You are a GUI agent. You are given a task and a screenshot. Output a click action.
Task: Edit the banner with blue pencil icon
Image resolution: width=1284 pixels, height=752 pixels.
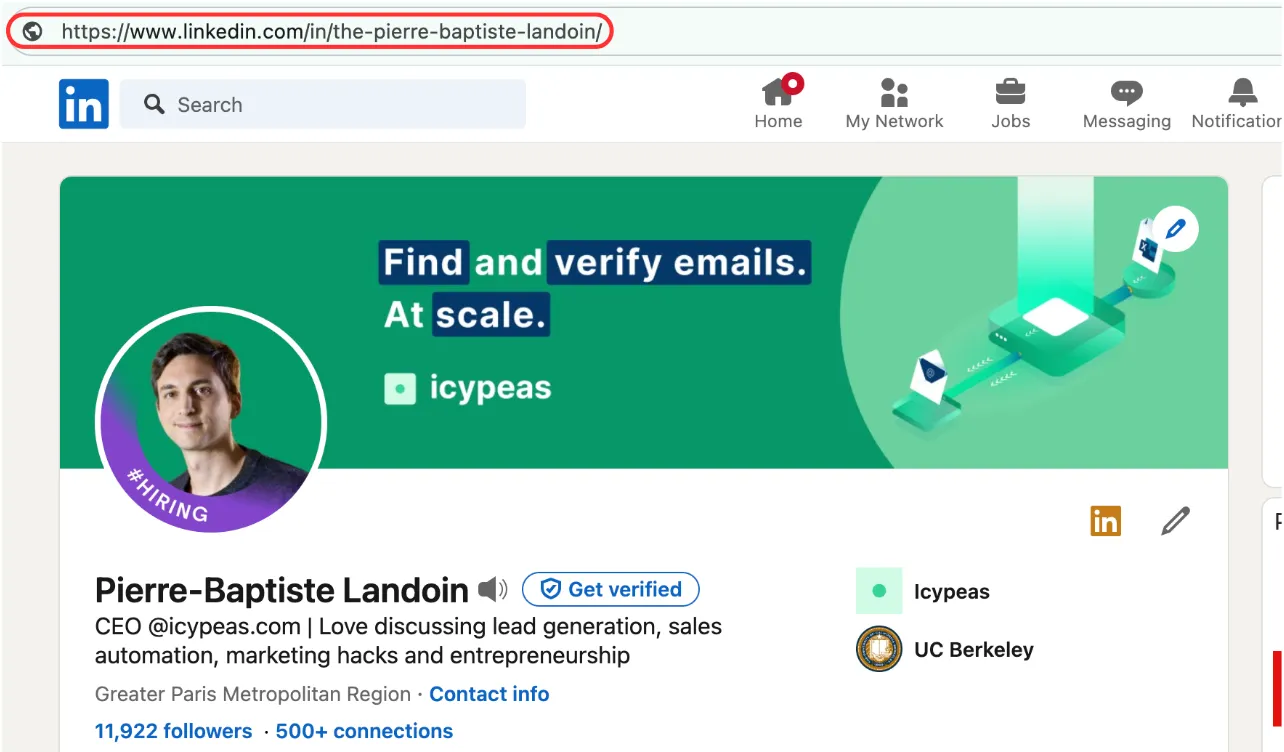pyautogui.click(x=1174, y=228)
